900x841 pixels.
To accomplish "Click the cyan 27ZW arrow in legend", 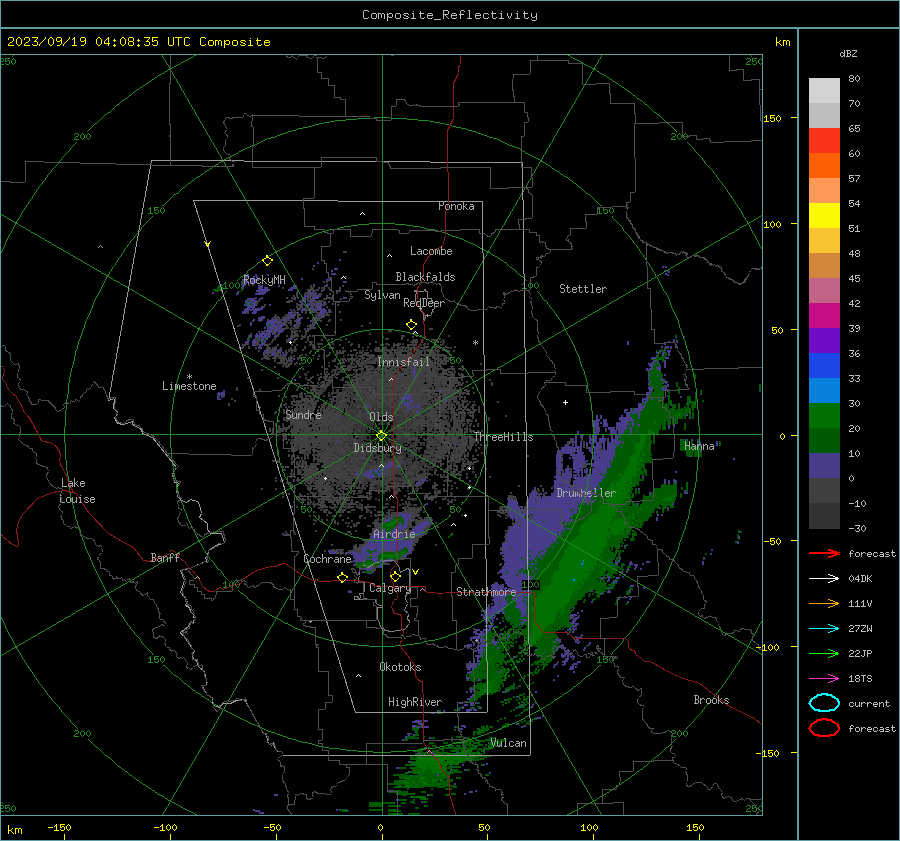I will [824, 629].
